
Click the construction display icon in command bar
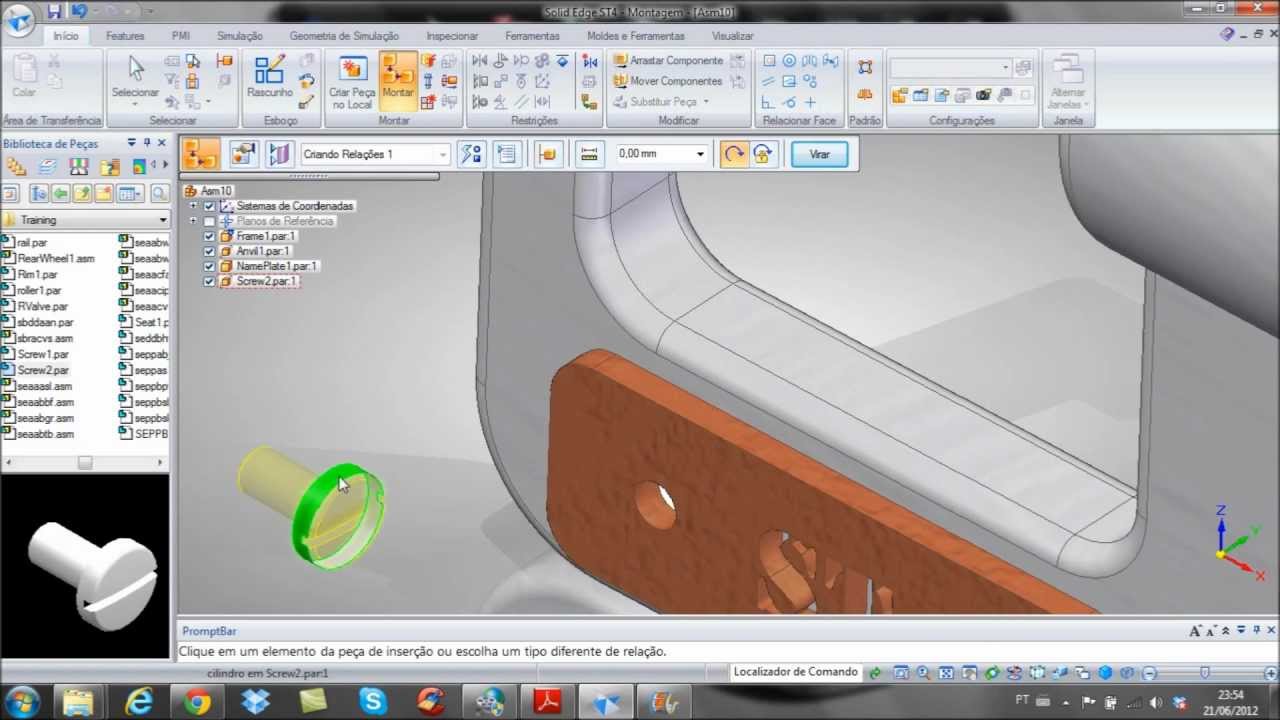tap(280, 154)
